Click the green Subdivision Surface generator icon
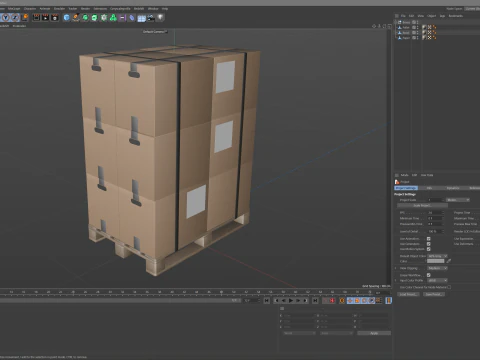This screenshot has width=480, height=360. (85, 17)
